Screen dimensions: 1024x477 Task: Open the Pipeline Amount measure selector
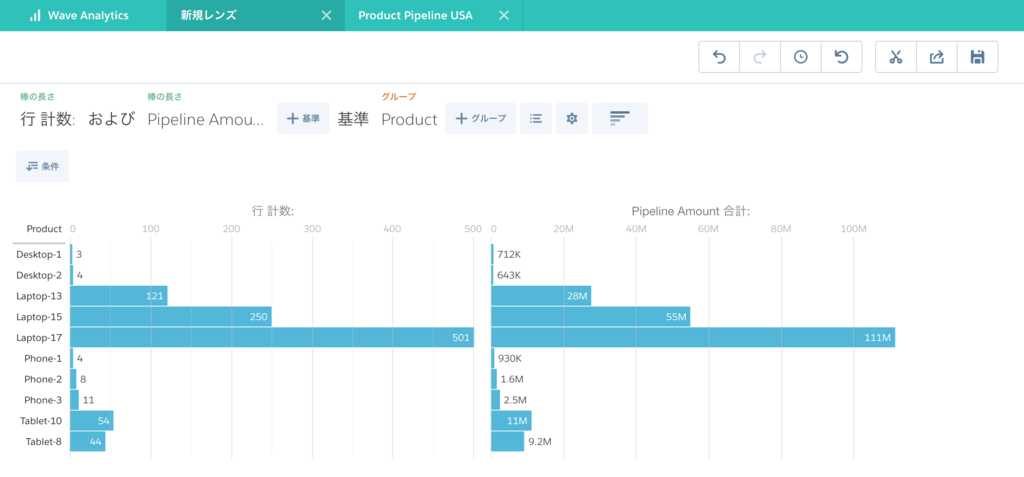[x=205, y=119]
